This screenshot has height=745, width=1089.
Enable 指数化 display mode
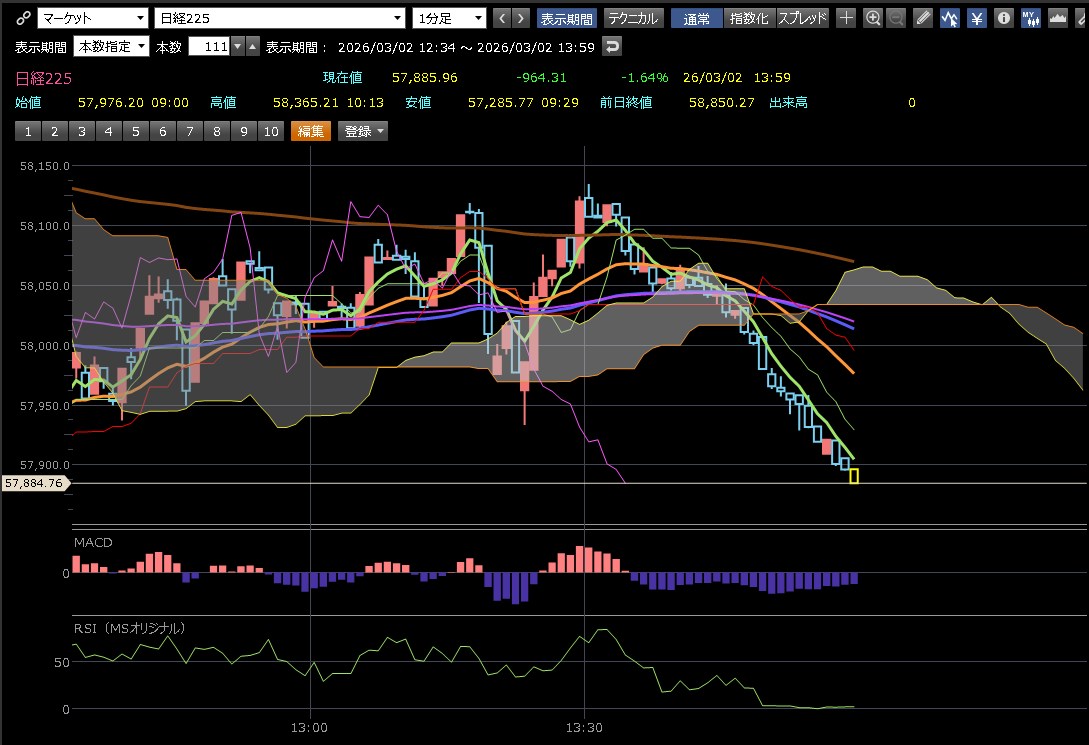point(749,18)
